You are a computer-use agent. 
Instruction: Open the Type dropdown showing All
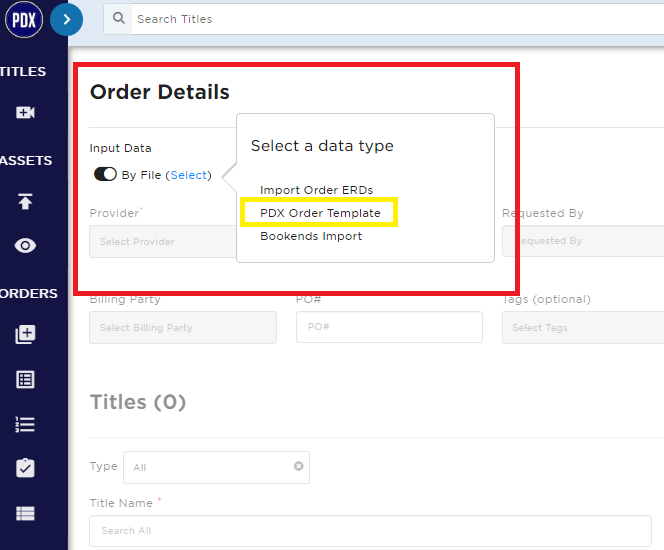coord(216,467)
